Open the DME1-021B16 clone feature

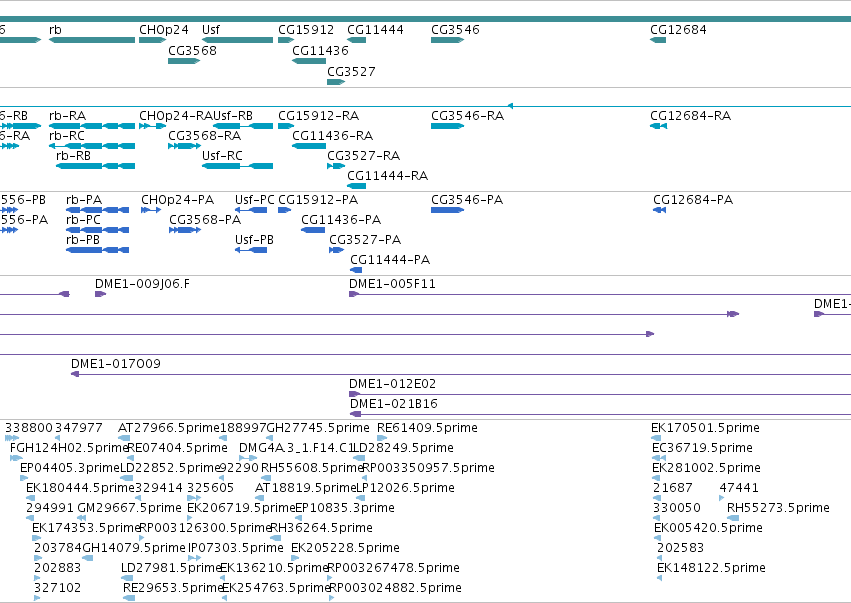(x=600, y=414)
